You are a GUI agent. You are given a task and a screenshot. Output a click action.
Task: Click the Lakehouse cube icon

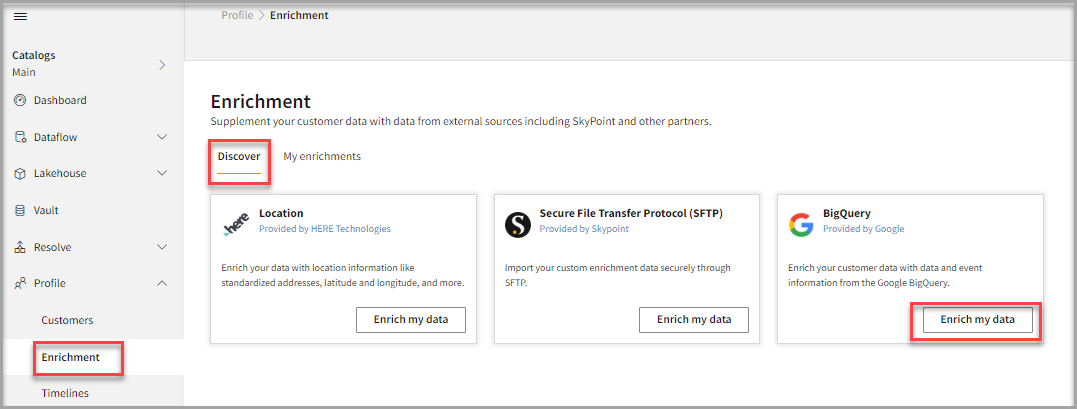(20, 174)
